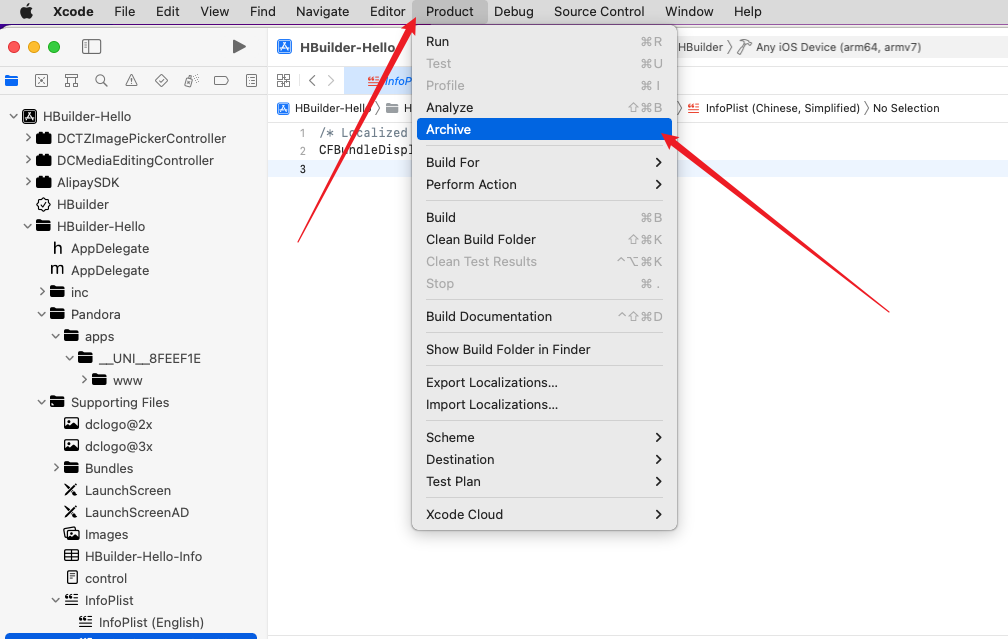Click the editor related items grid icon
The height and width of the screenshot is (639, 1008).
pos(284,81)
